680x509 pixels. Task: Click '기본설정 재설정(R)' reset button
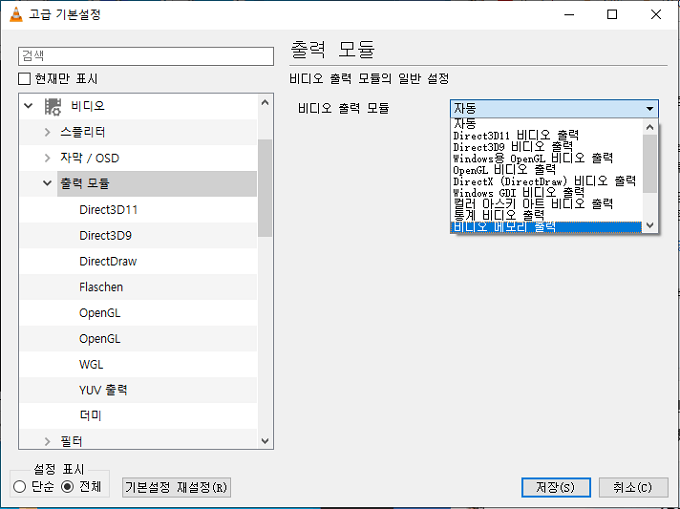176,487
